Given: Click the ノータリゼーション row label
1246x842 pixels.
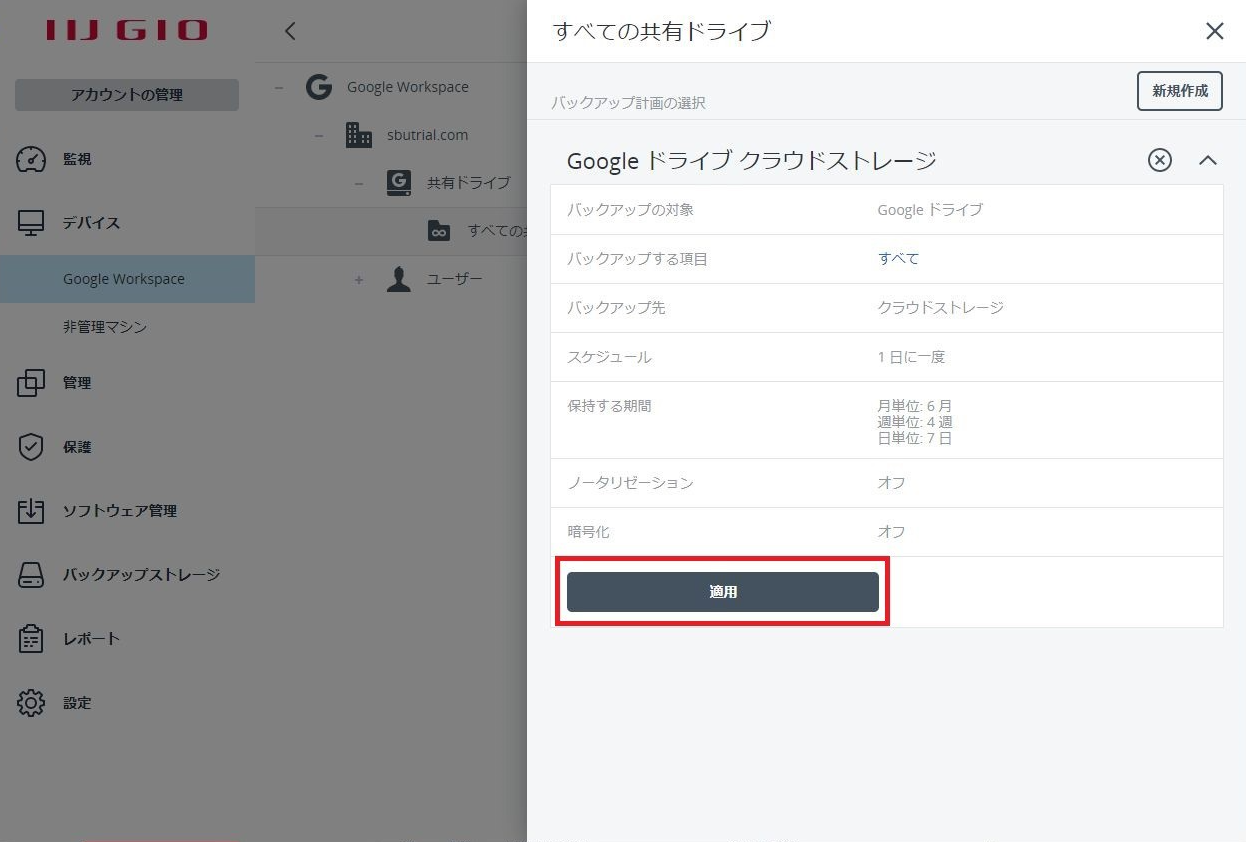Looking at the screenshot, I should (630, 482).
